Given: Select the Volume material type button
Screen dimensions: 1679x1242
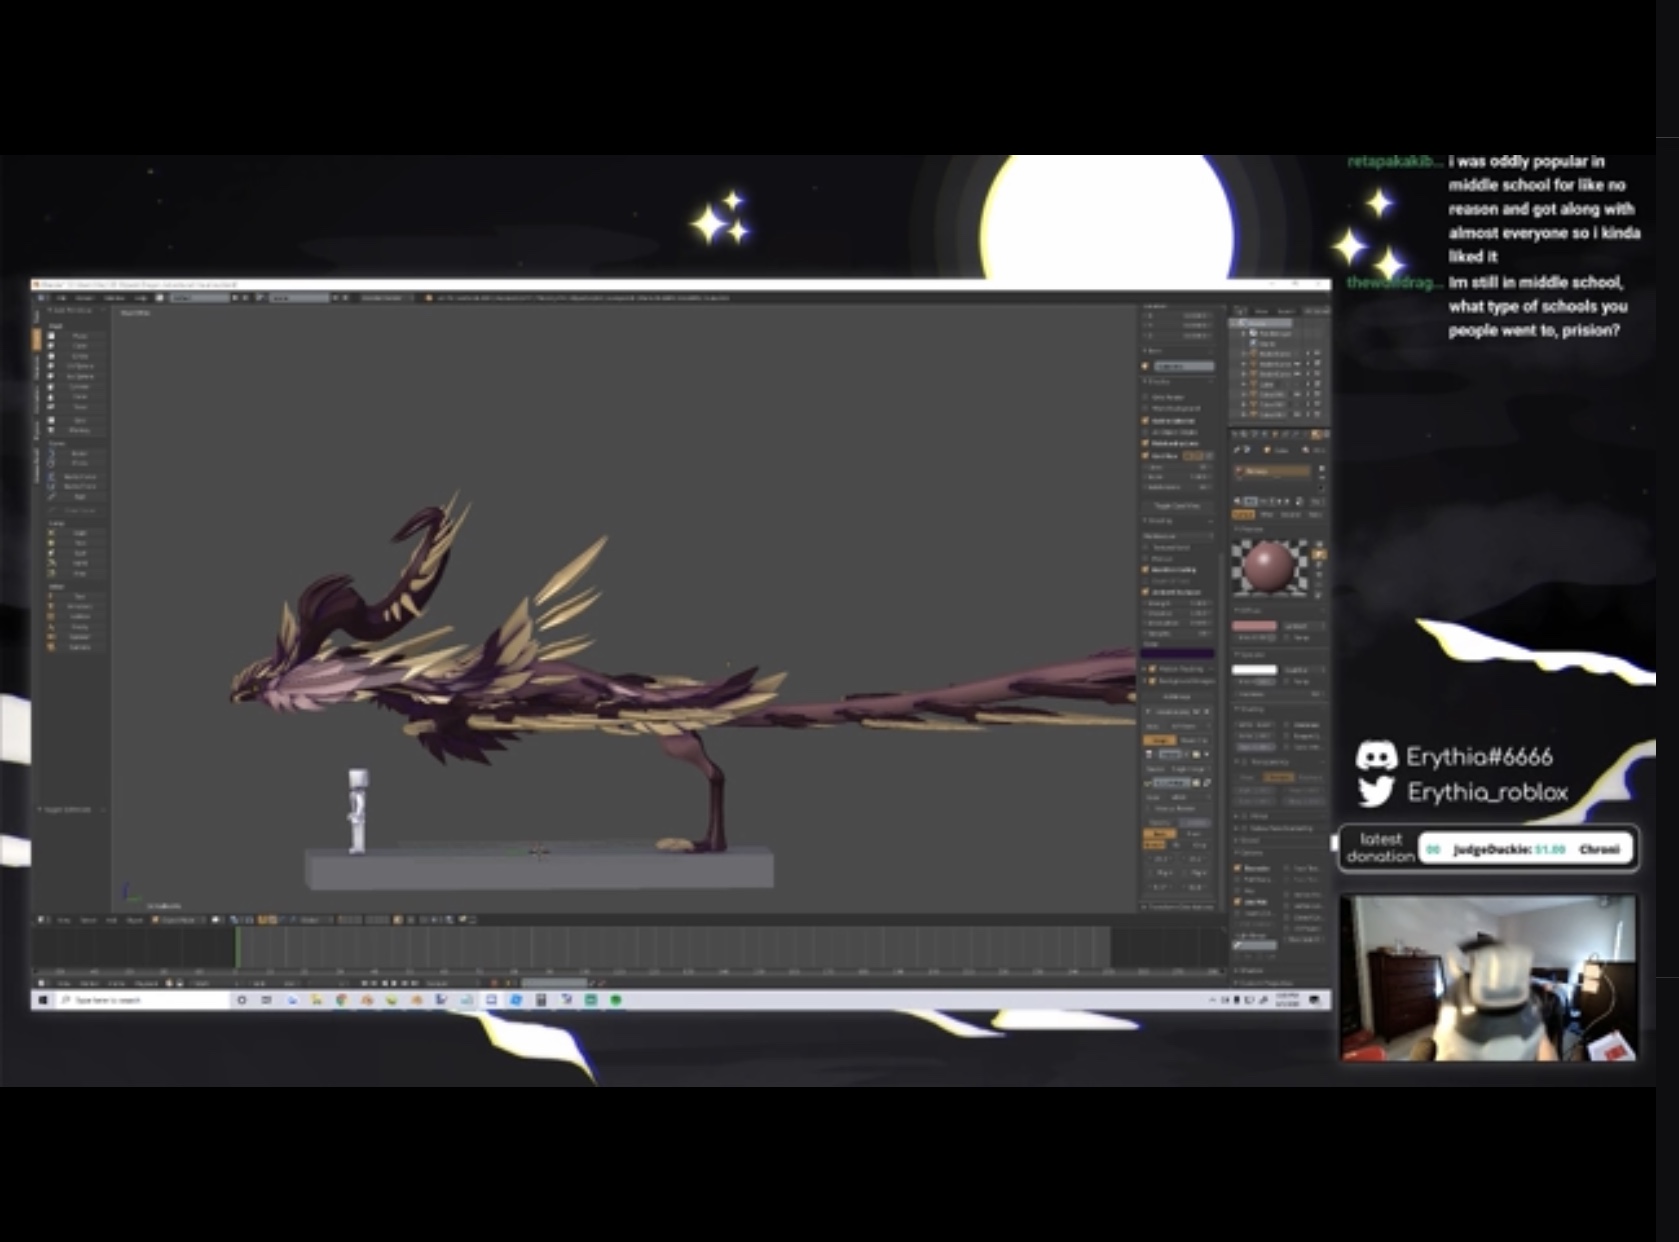Looking at the screenshot, I should pos(1290,514).
